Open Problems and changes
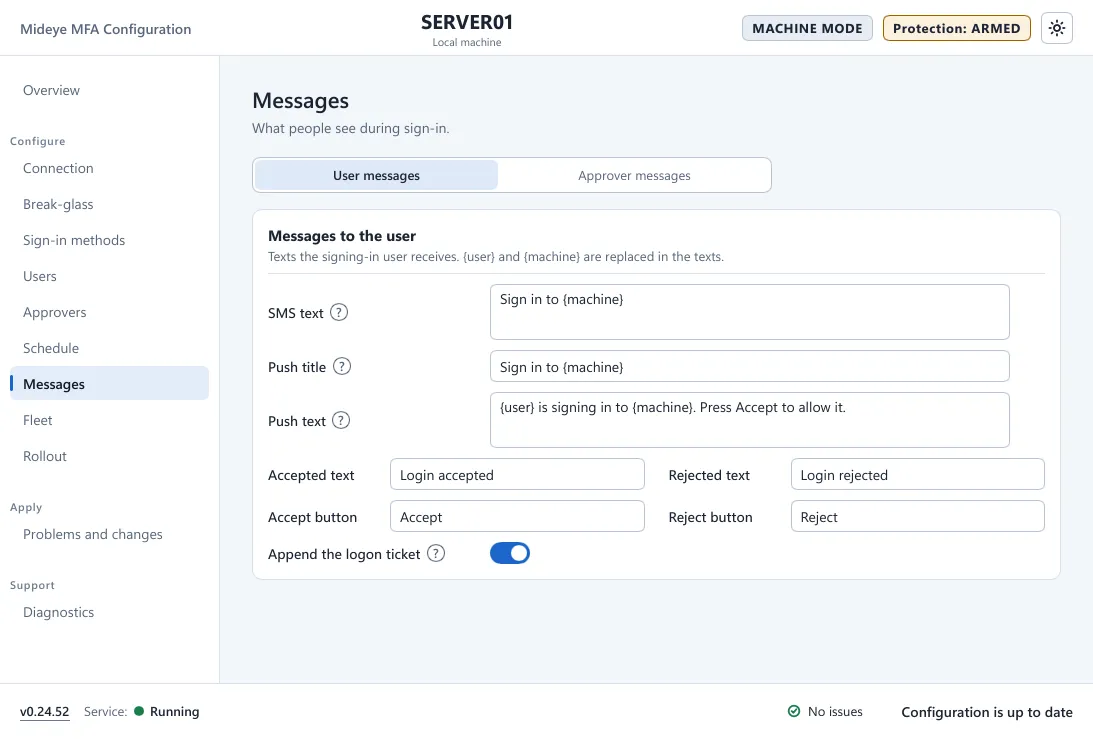 pyautogui.click(x=109, y=534)
